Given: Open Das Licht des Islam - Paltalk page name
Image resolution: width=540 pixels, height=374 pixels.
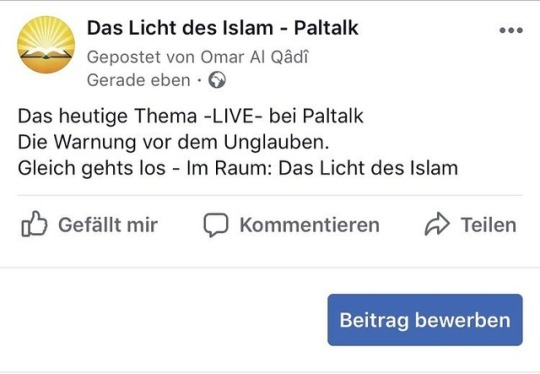Looking at the screenshot, I should pos(223,28).
